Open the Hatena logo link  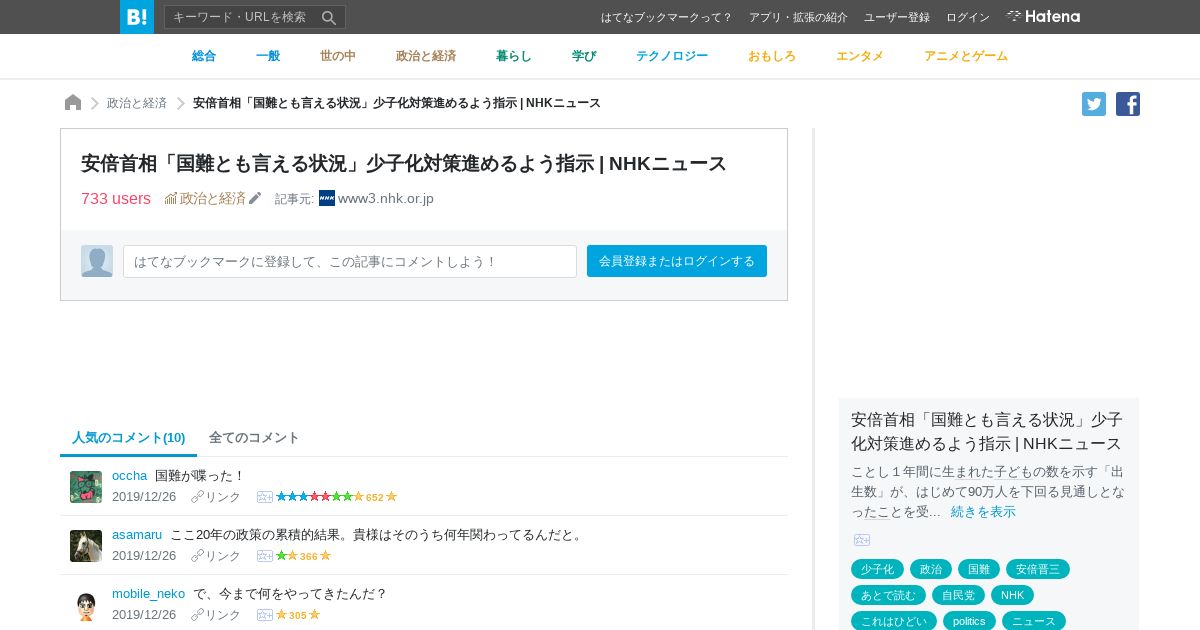(x=1043, y=17)
